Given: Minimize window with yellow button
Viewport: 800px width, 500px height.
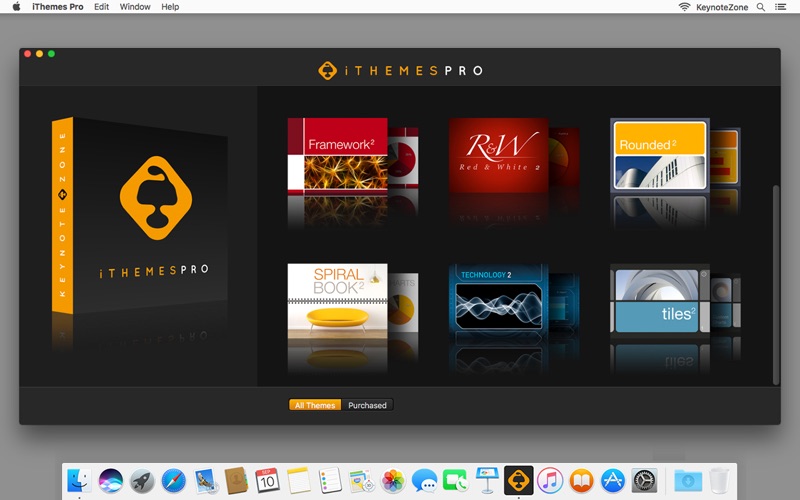Looking at the screenshot, I should pyautogui.click(x=39, y=54).
